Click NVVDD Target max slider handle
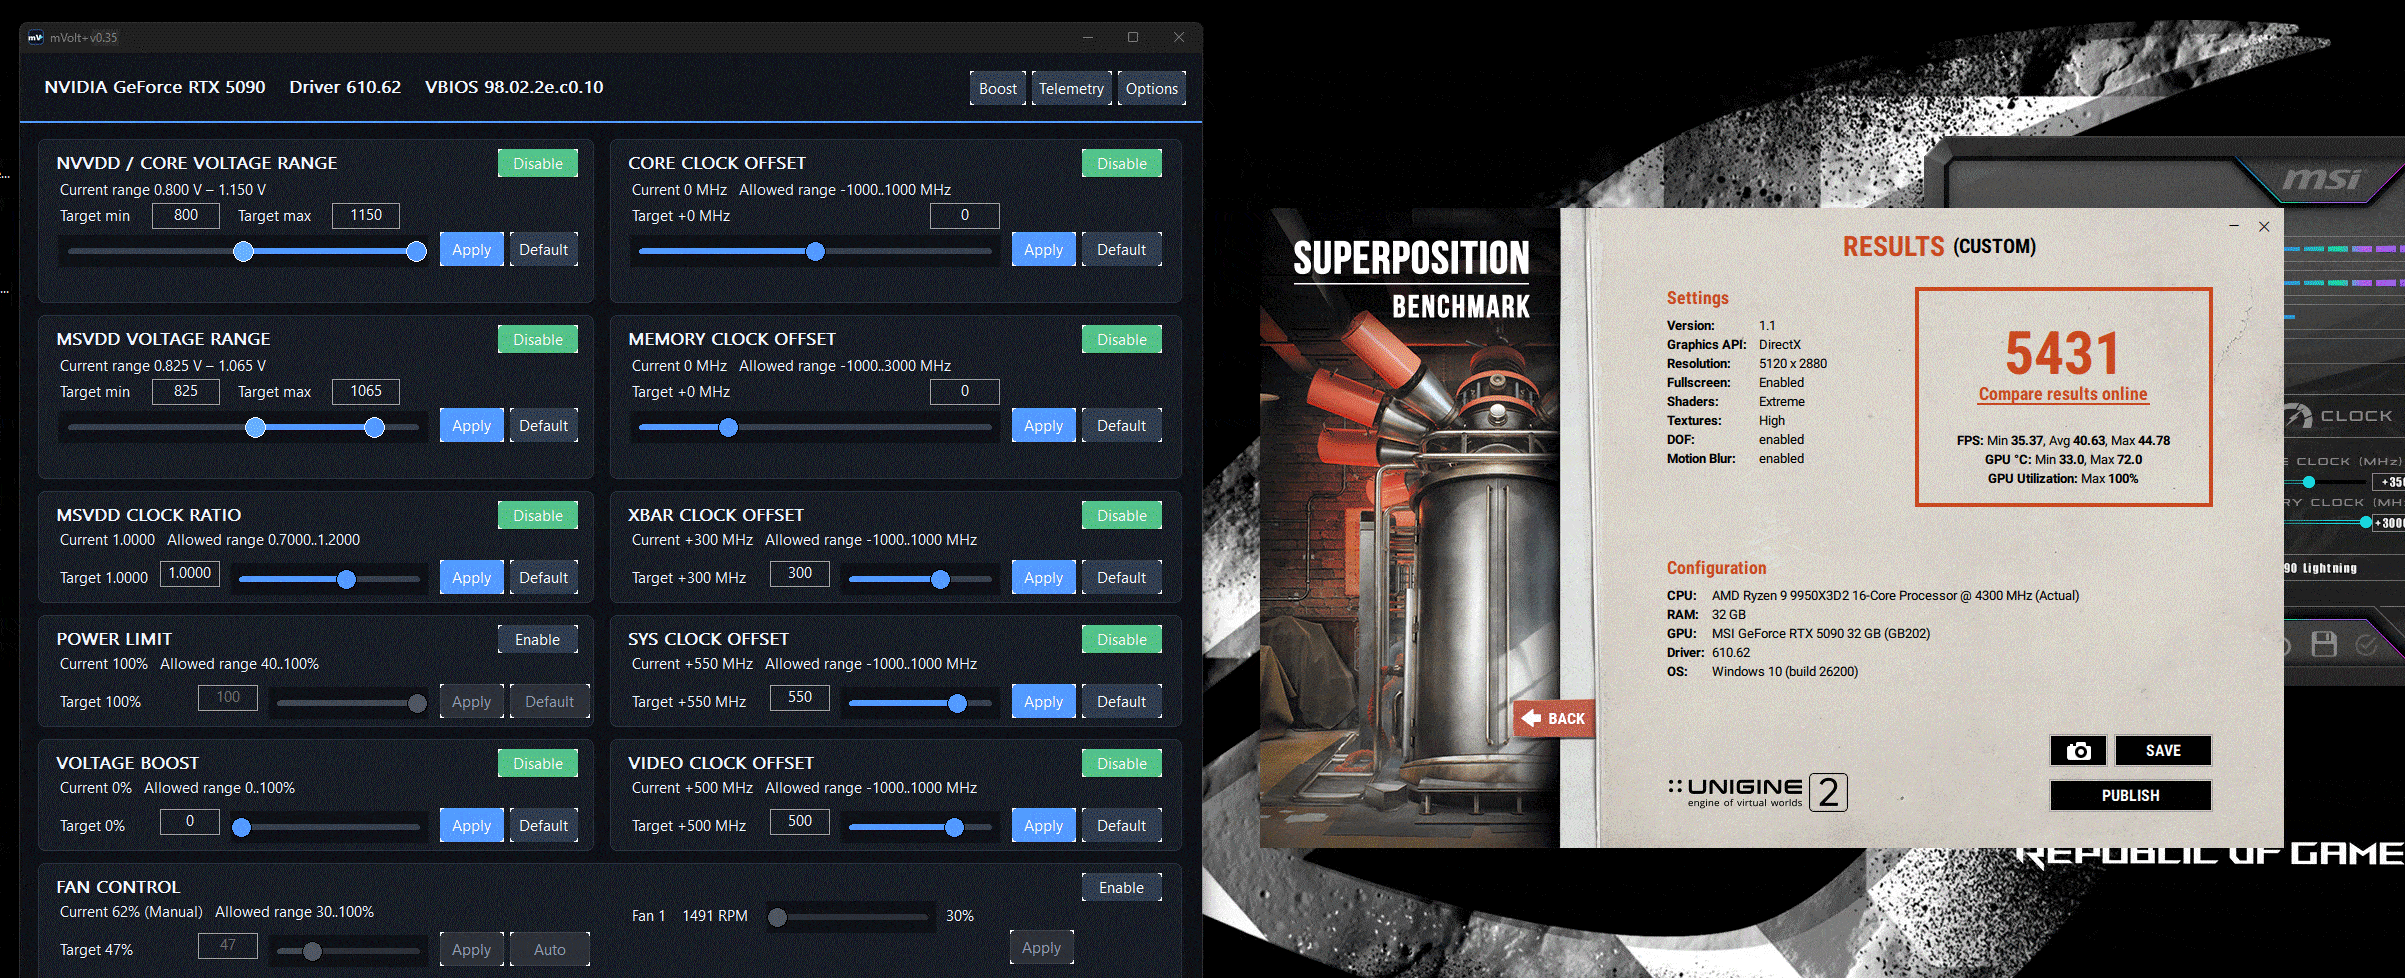Image resolution: width=2405 pixels, height=978 pixels. coord(417,252)
